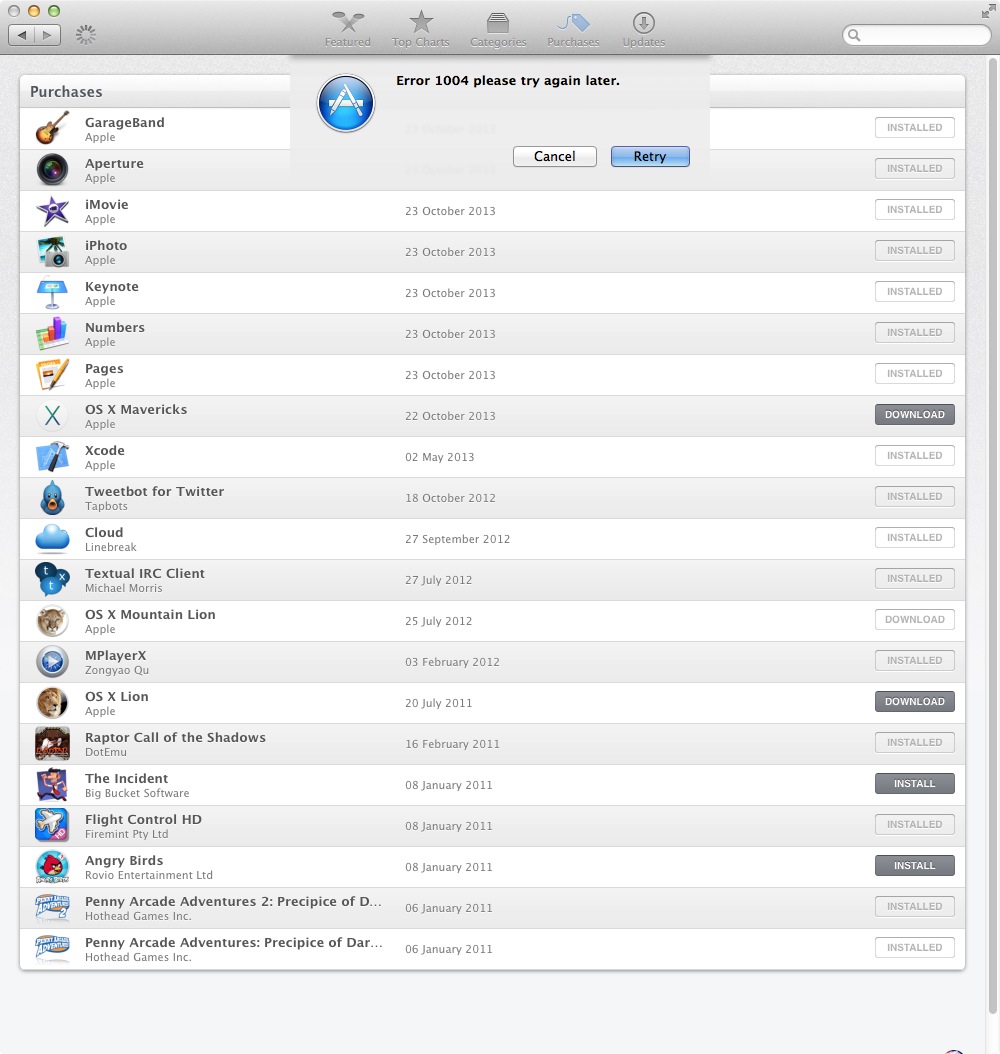Open The Incident app icon

coord(52,784)
